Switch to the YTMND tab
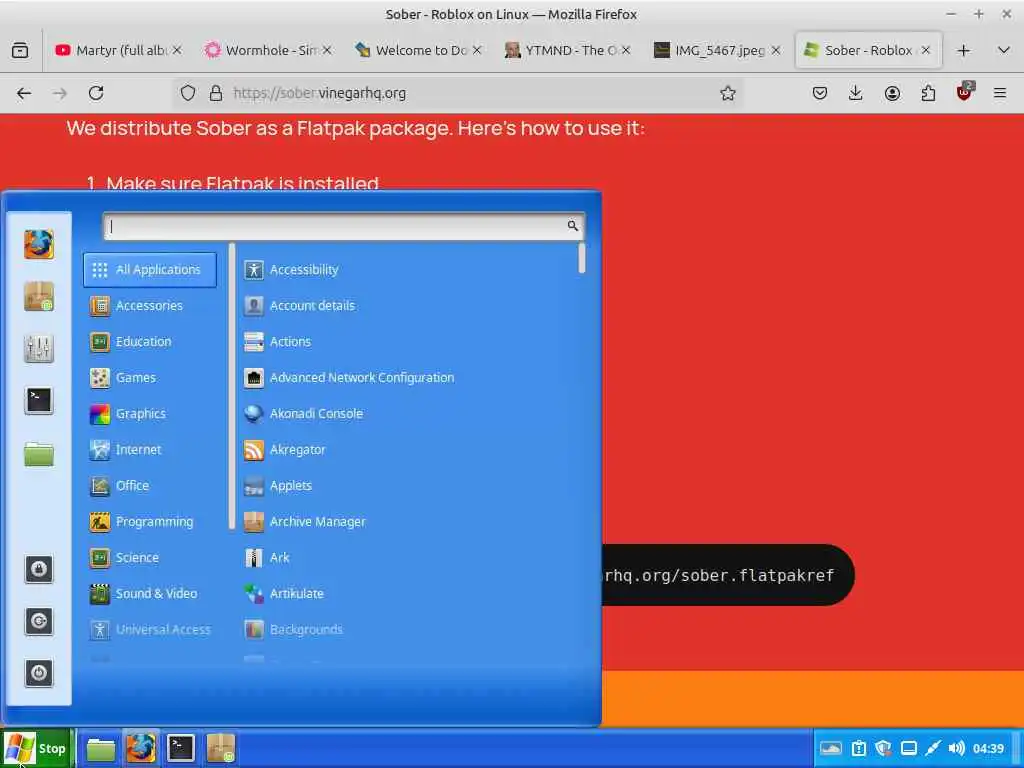Viewport: 1024px width, 768px height. coord(568,50)
